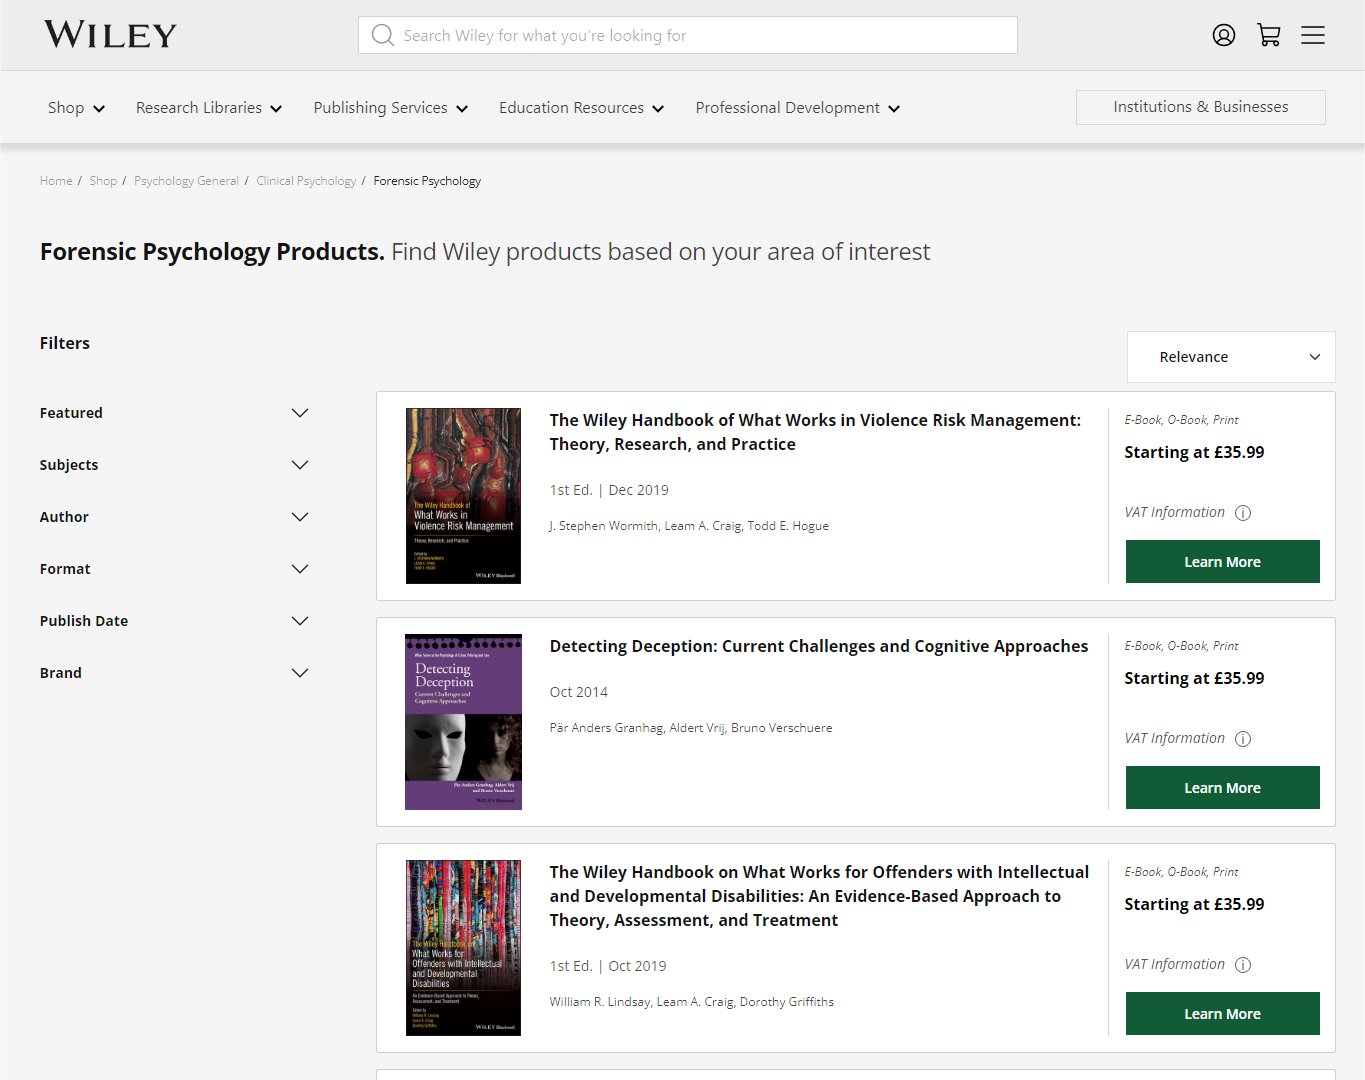Click authors J. Stephen Wormith, Leam A. Craig
Screen dimensions: 1365x1080
689,526
